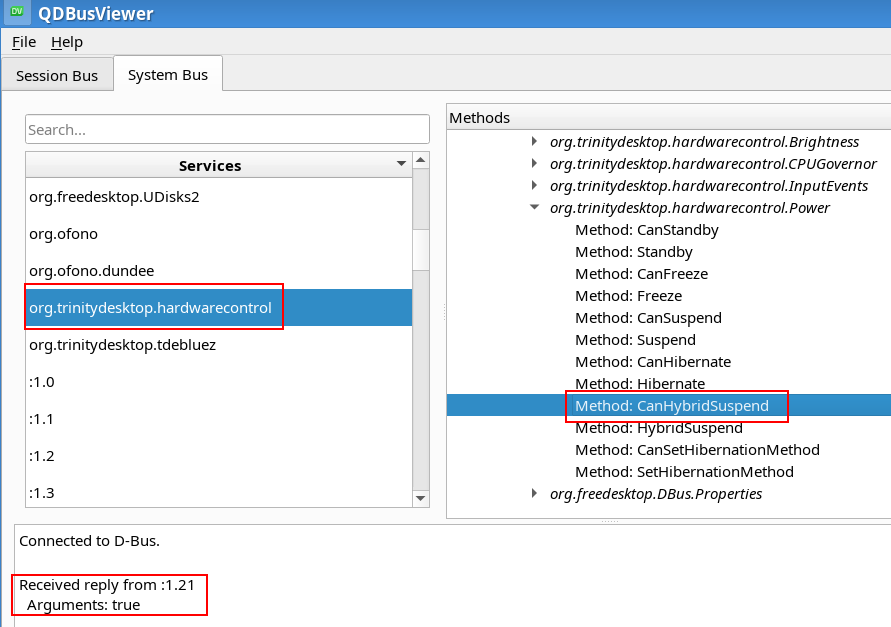Click 'Arguments: true' log line
Screen dimensions: 891x627
(x=84, y=605)
